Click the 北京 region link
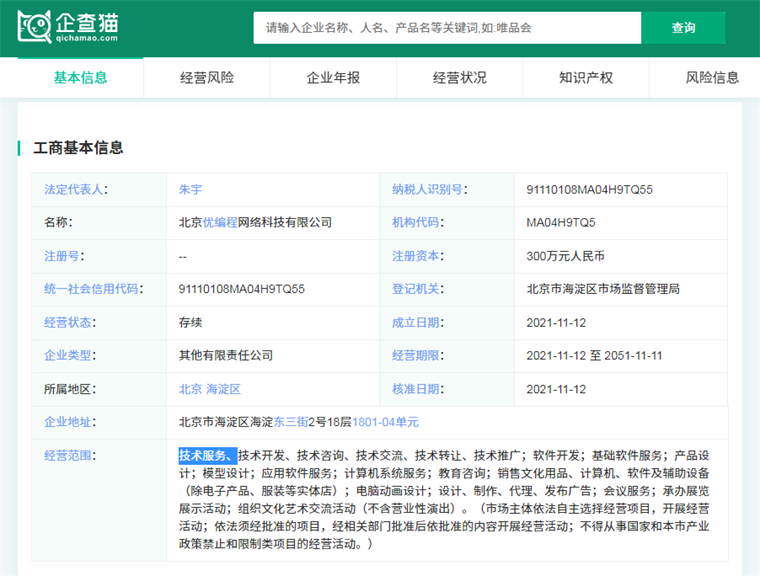The width and height of the screenshot is (760, 576). pos(190,389)
